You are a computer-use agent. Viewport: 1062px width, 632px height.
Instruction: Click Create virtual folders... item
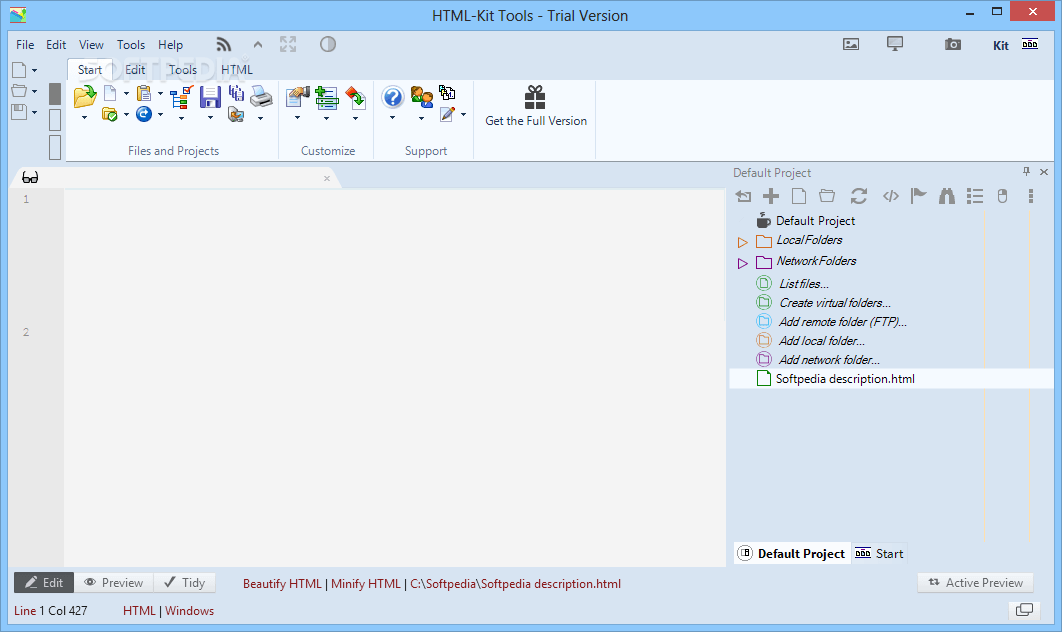point(835,303)
